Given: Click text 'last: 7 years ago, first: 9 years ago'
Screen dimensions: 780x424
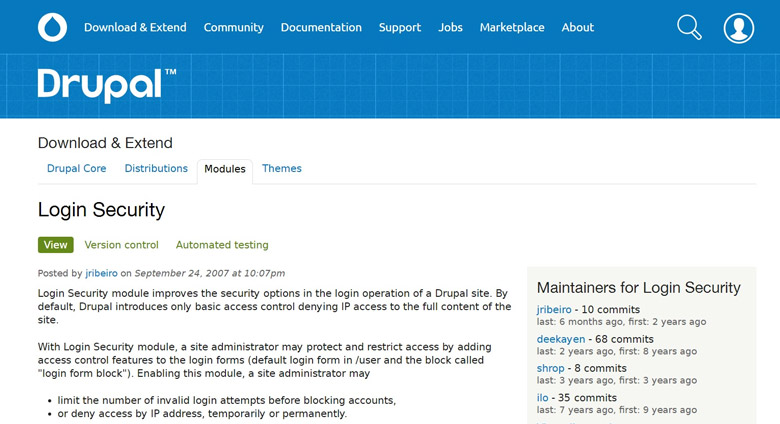Looking at the screenshot, I should 617,410.
